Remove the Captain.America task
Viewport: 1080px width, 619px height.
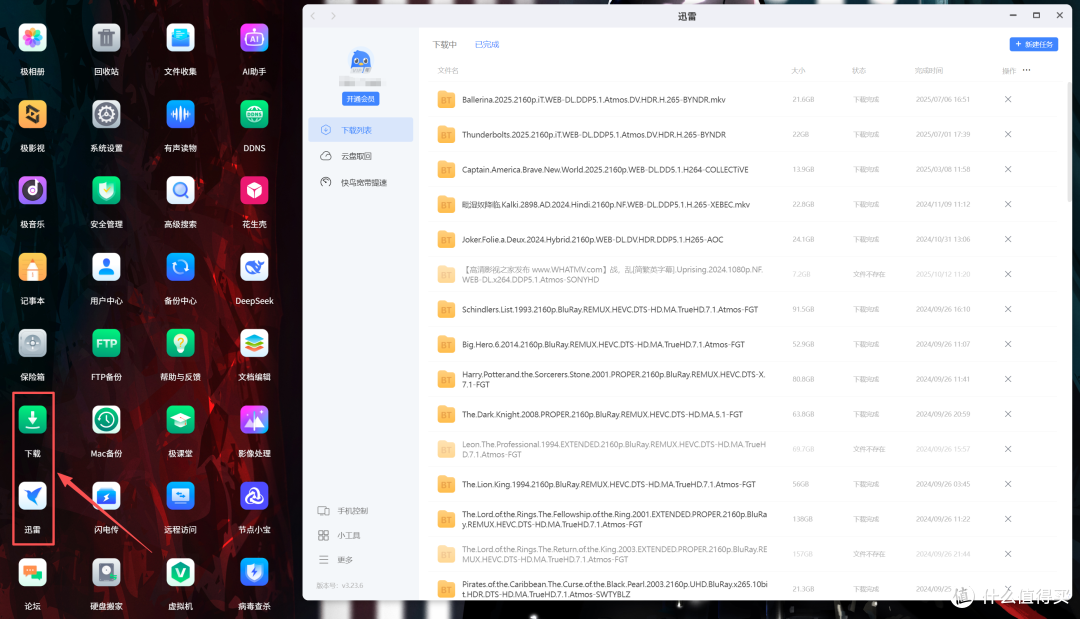tap(1008, 169)
